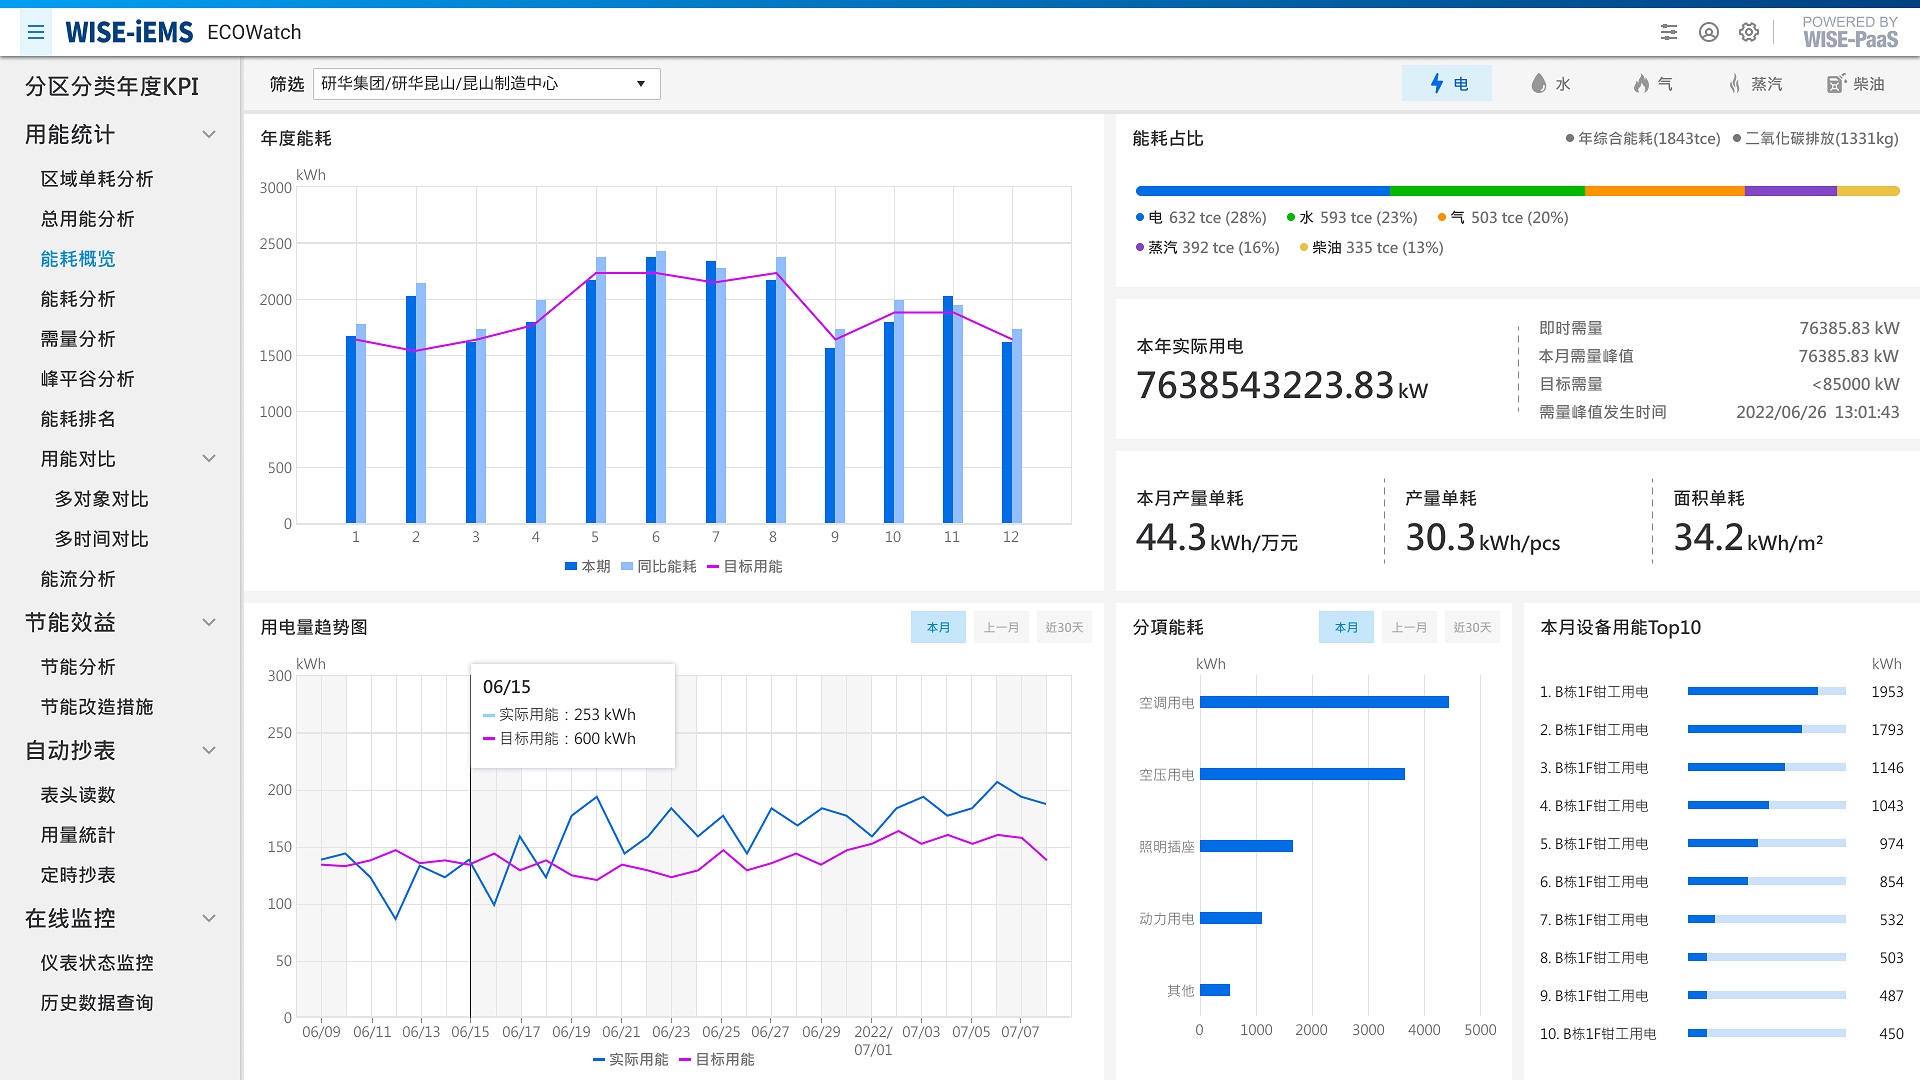
Task: Collapse the 用能对比 submenu chevron
Action: point(209,459)
